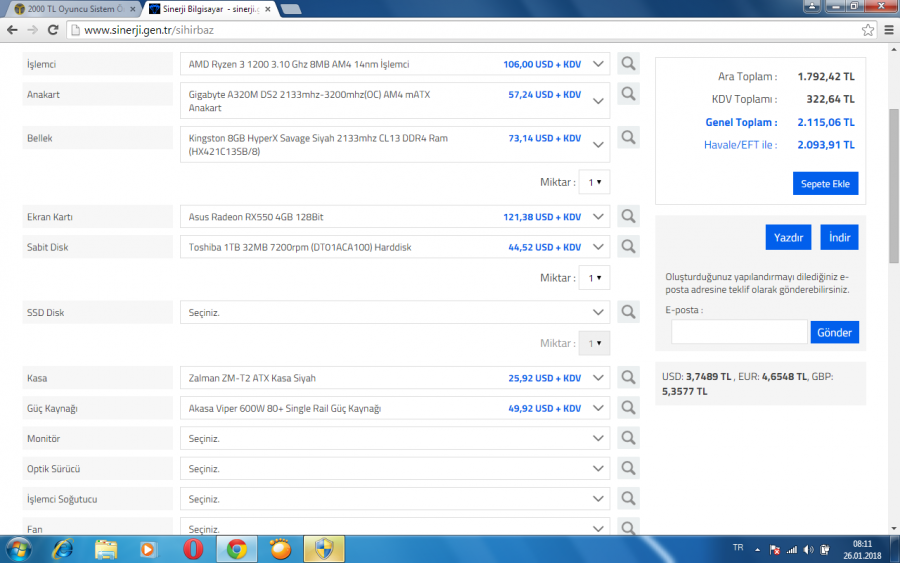This screenshot has height=563, width=900.
Task: Open media player taskbar icon
Action: (x=149, y=550)
